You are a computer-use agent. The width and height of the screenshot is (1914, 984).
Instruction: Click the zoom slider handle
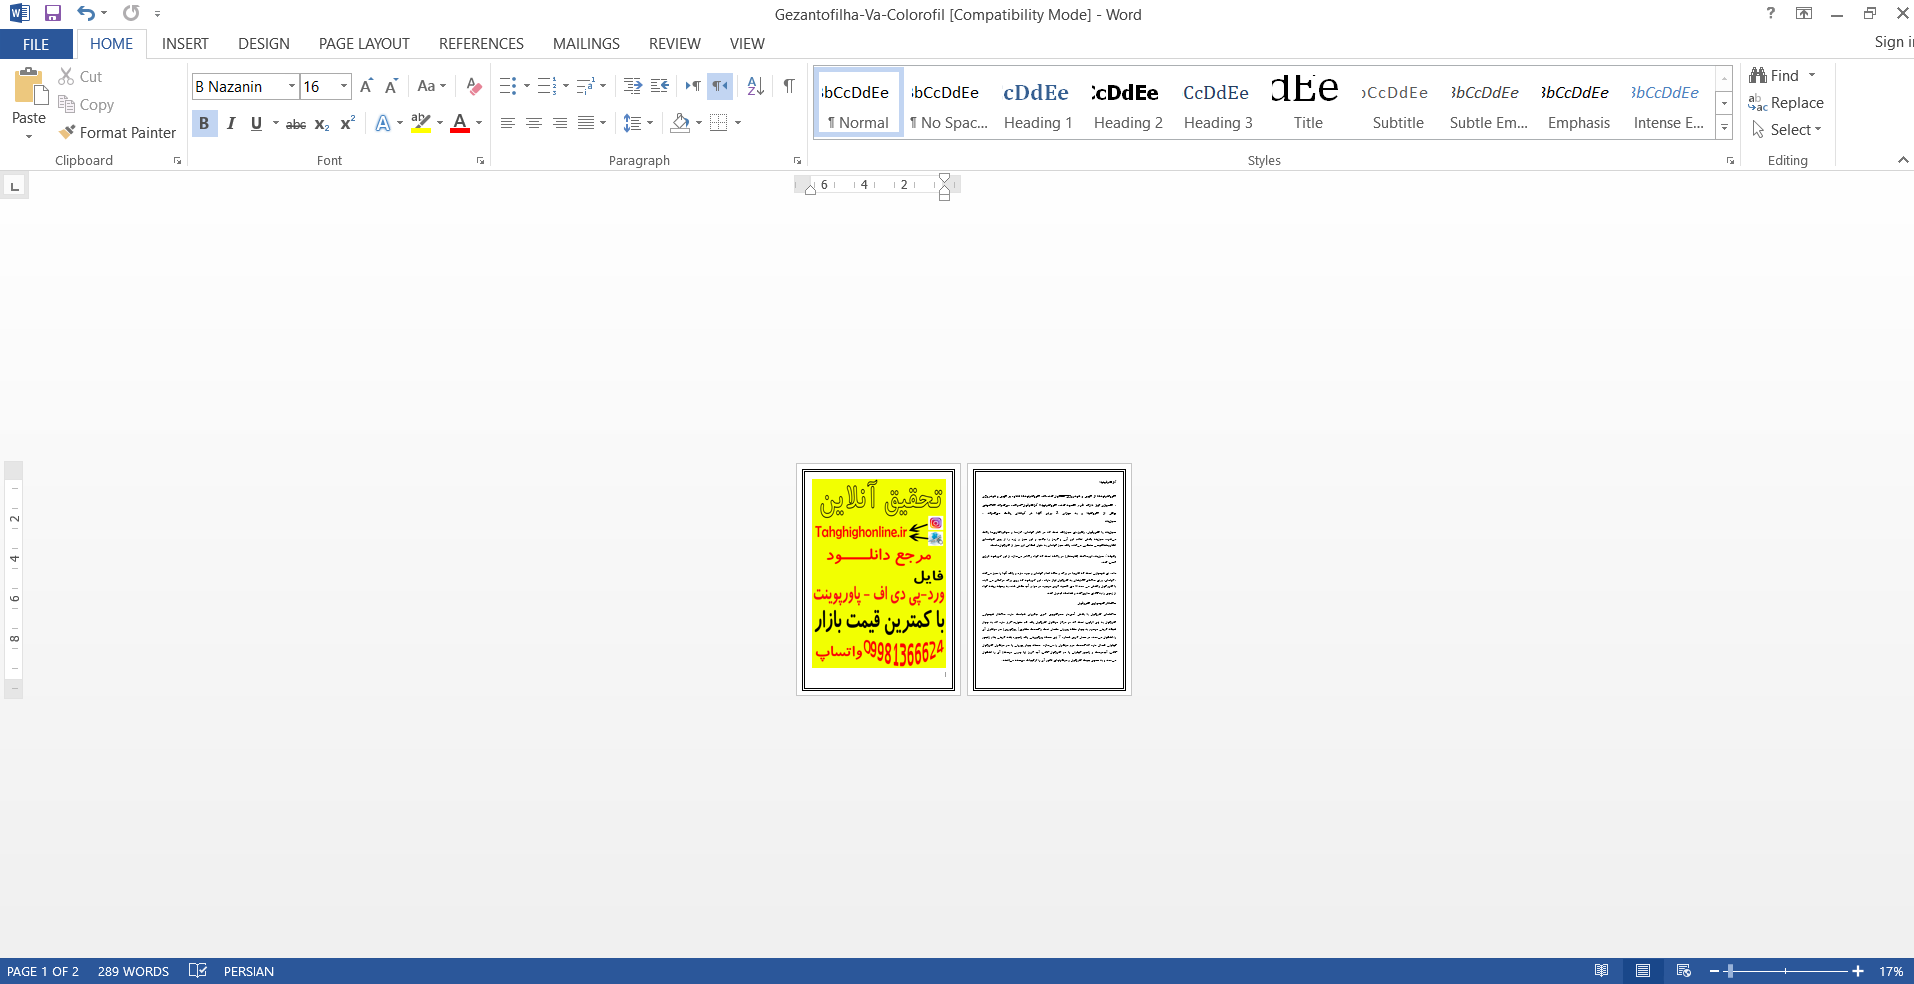1730,971
